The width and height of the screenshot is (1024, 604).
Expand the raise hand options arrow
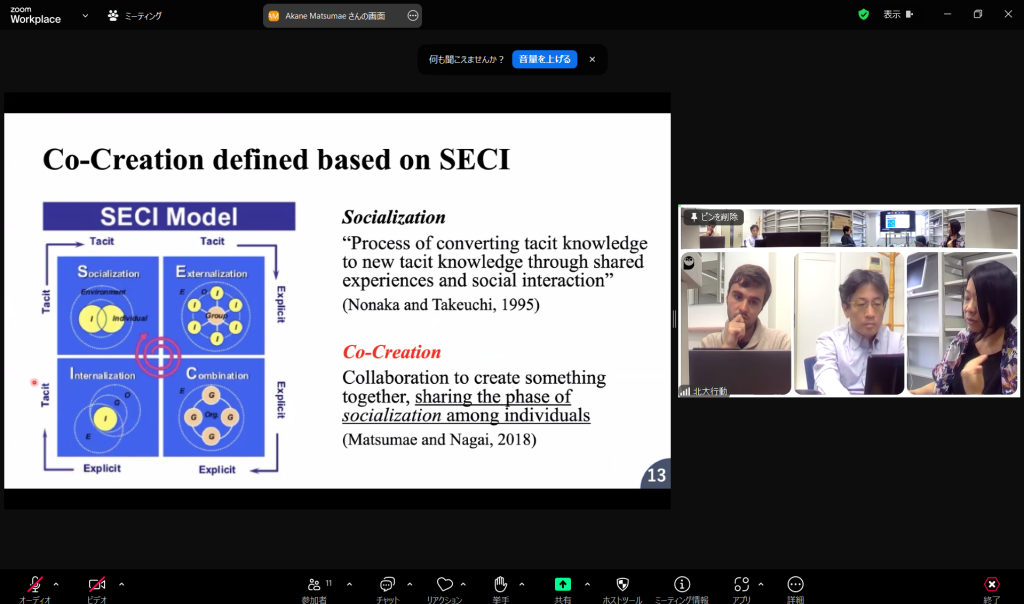pyautogui.click(x=522, y=584)
